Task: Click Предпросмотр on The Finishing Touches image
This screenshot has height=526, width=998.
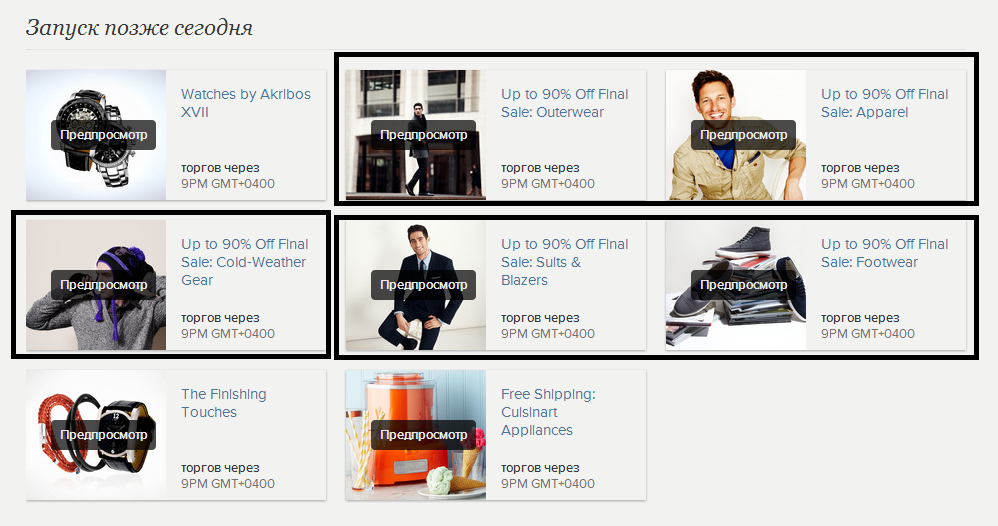Action: click(x=104, y=435)
